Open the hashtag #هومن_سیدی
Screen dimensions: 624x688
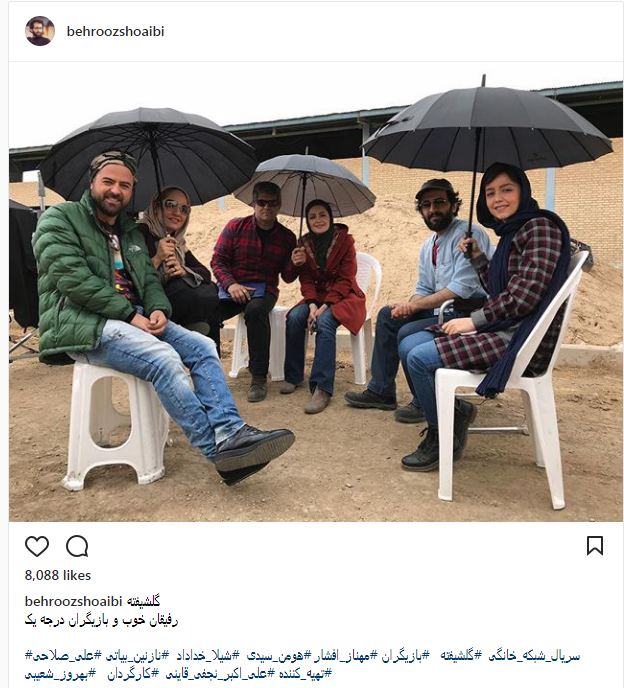click(x=278, y=656)
